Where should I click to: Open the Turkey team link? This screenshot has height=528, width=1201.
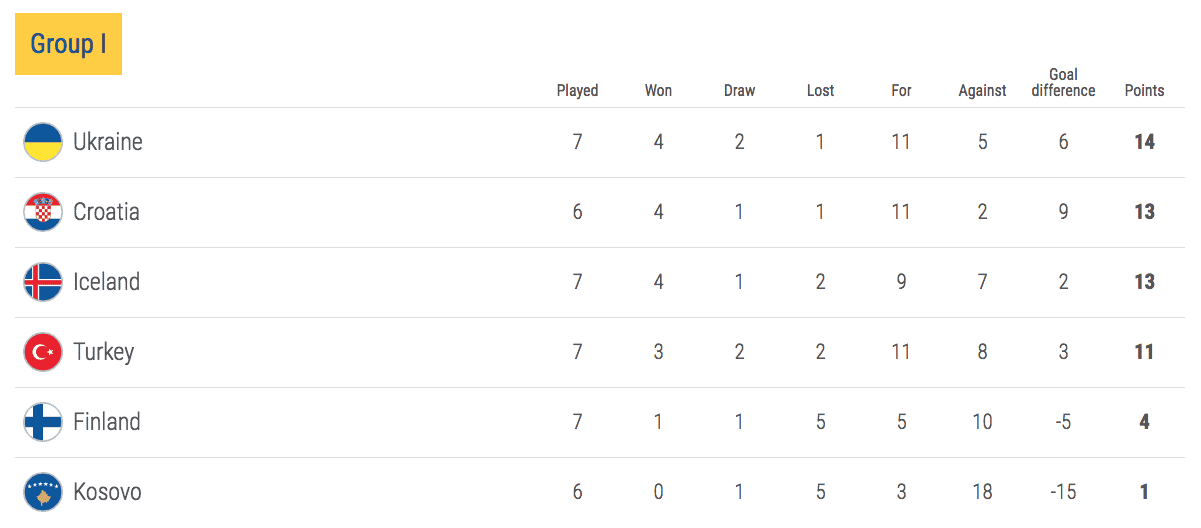tap(103, 353)
